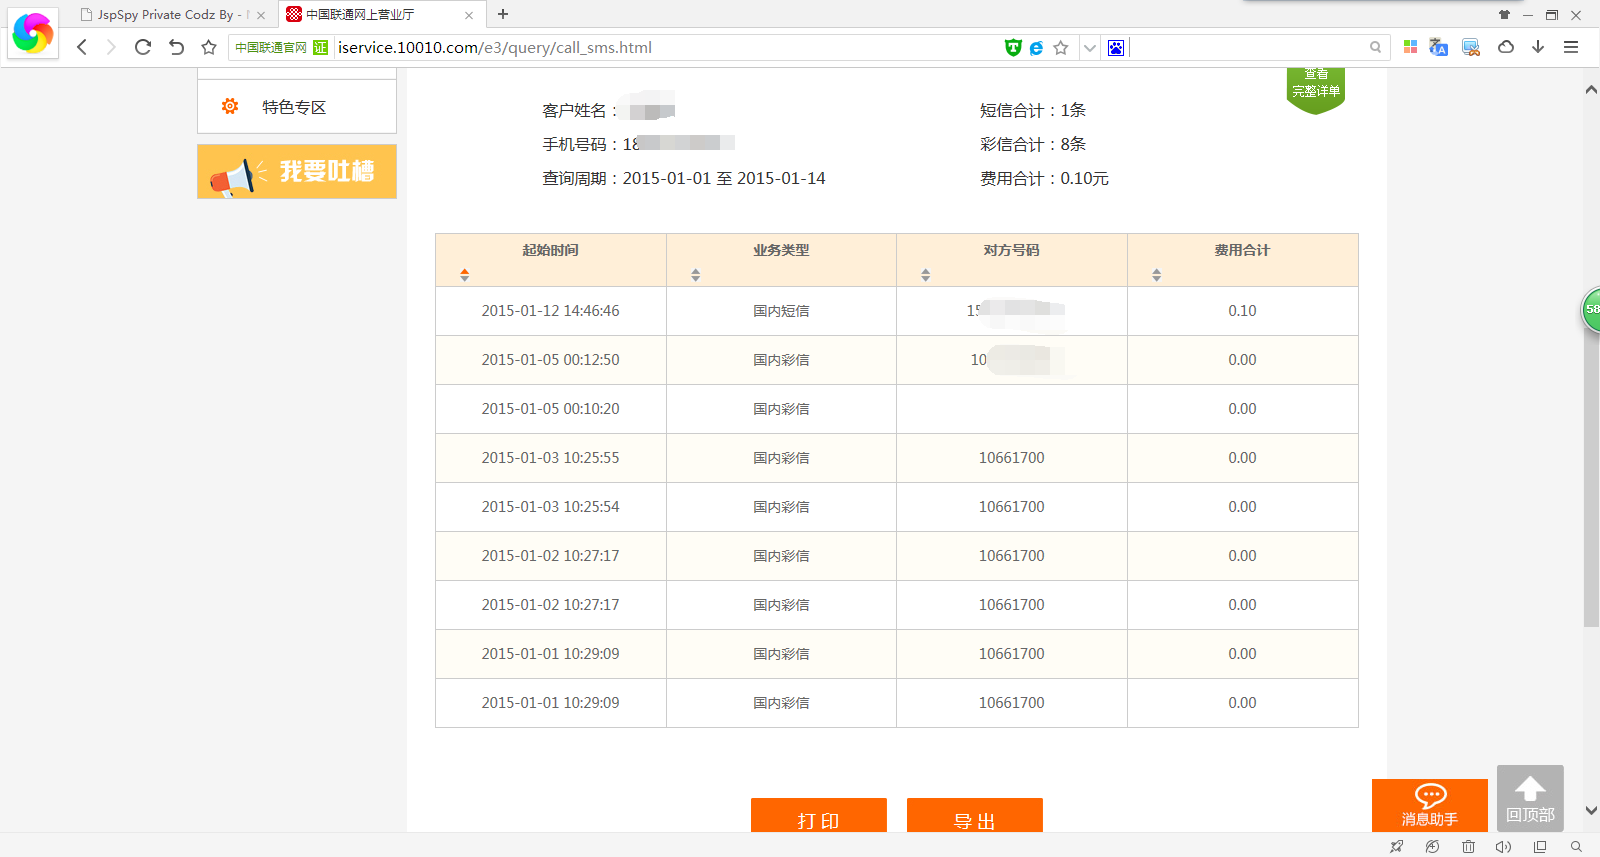Click the search input box
This screenshot has height=857, width=1600.
pos(1248,47)
